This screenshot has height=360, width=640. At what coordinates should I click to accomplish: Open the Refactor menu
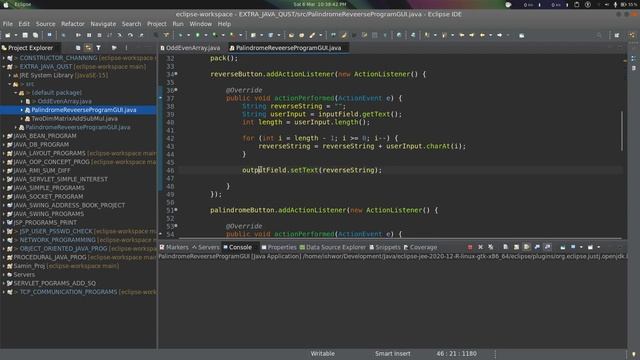coord(73,24)
